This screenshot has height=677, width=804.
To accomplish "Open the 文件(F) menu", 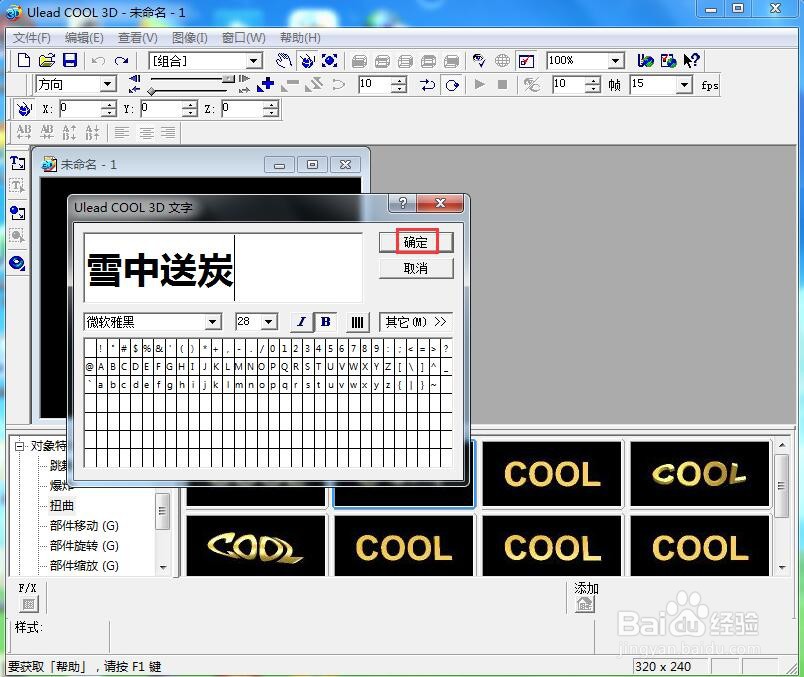I will pos(32,38).
